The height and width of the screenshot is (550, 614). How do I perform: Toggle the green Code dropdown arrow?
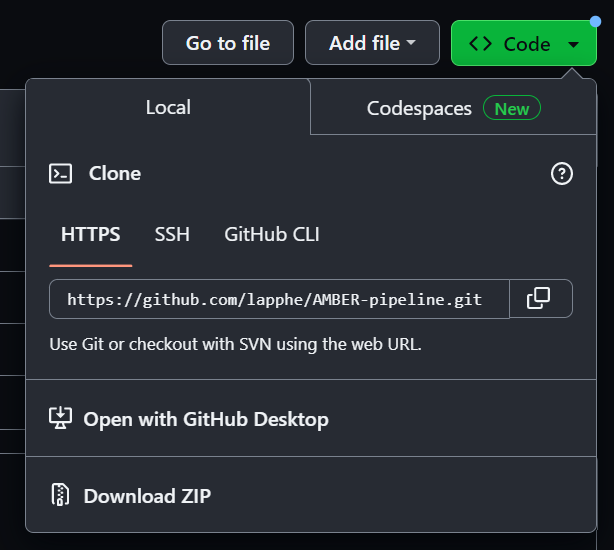pyautogui.click(x=573, y=45)
